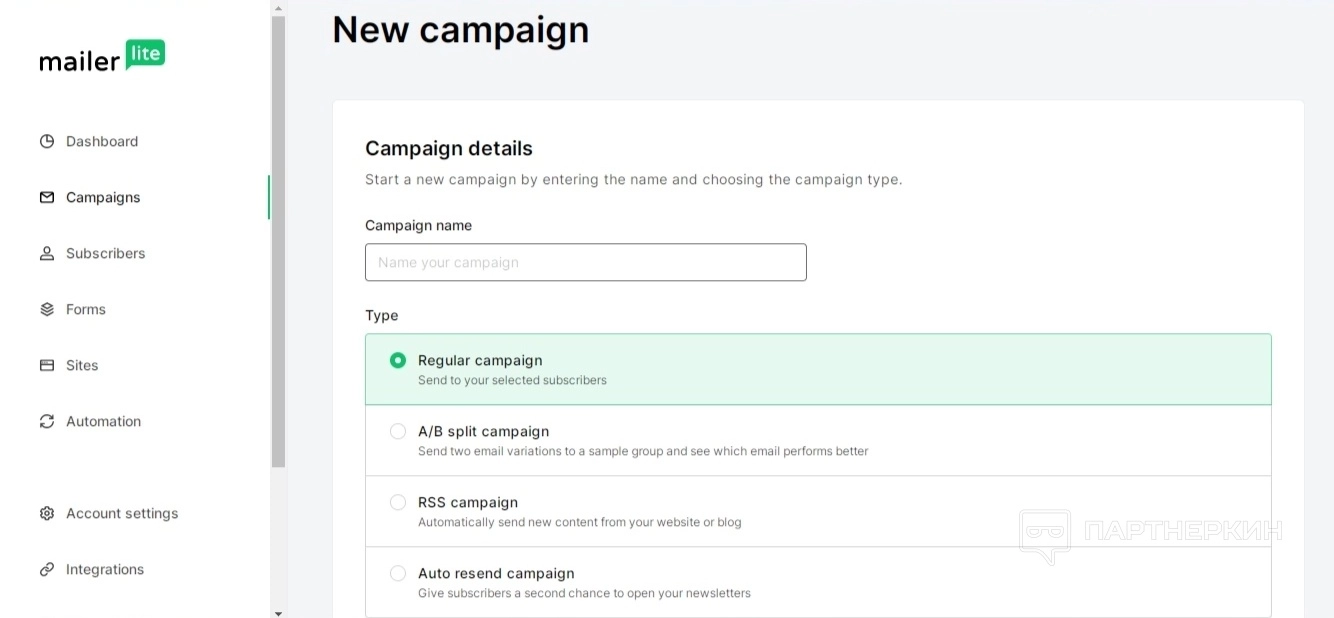Focus the Campaign name input field
Viewport: 1334px width, 618px height.
585,262
